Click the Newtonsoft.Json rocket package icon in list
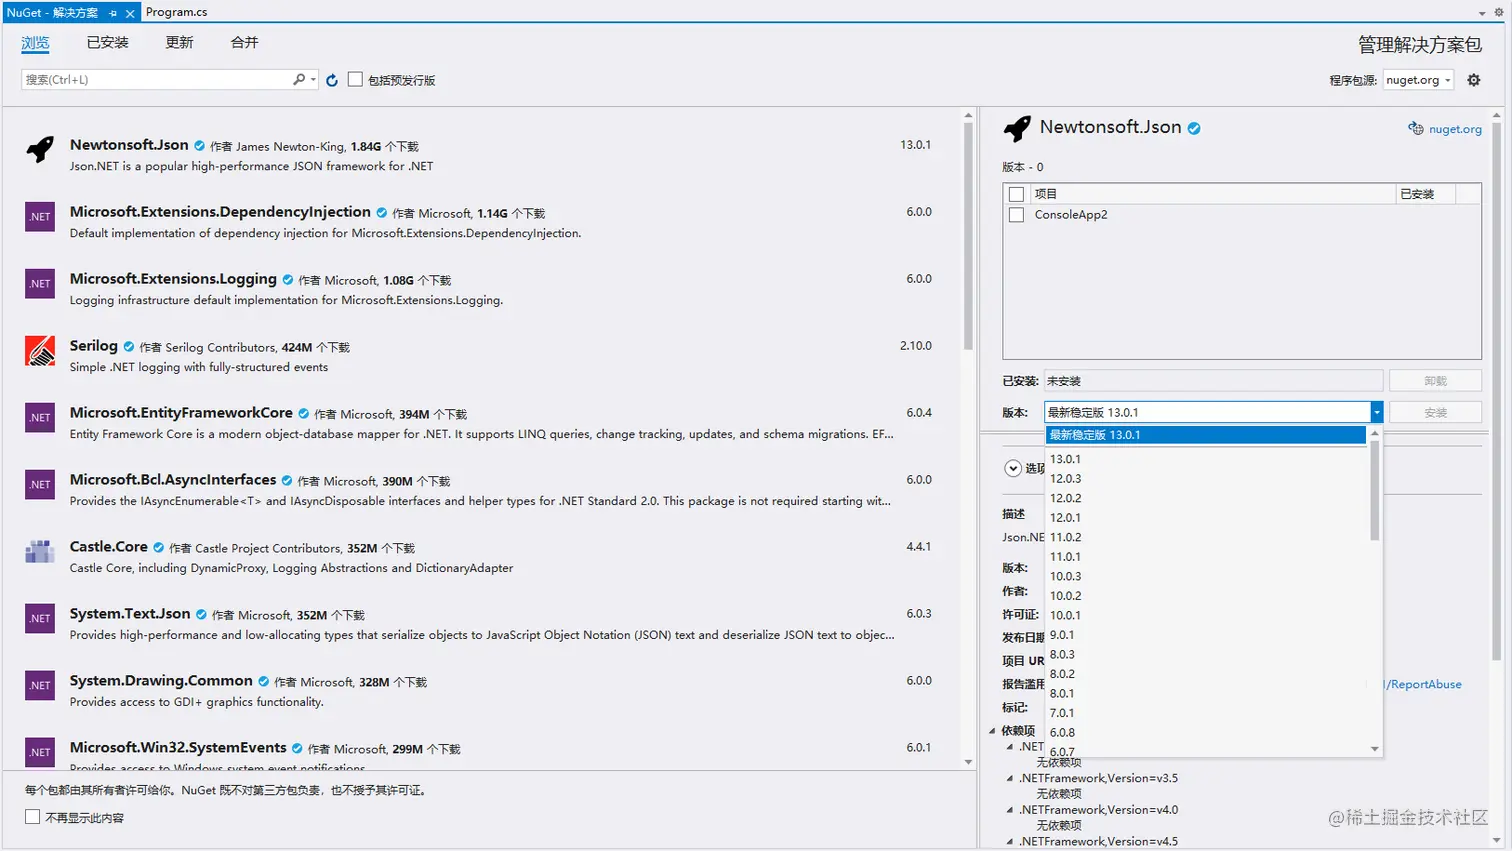 pyautogui.click(x=40, y=150)
